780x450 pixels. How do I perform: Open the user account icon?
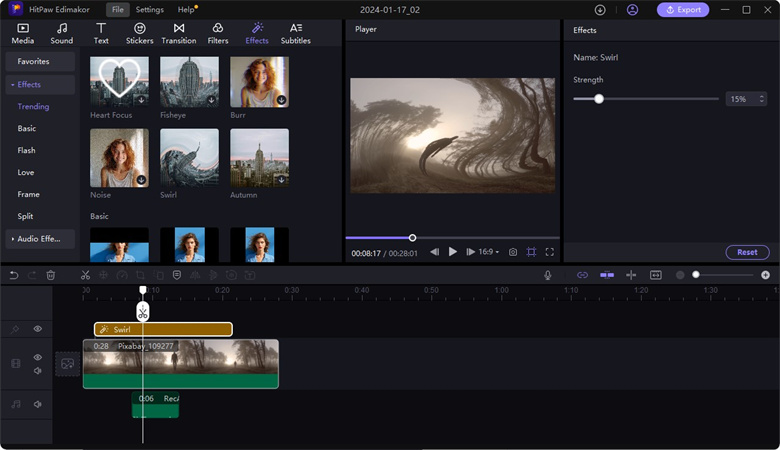pos(632,9)
